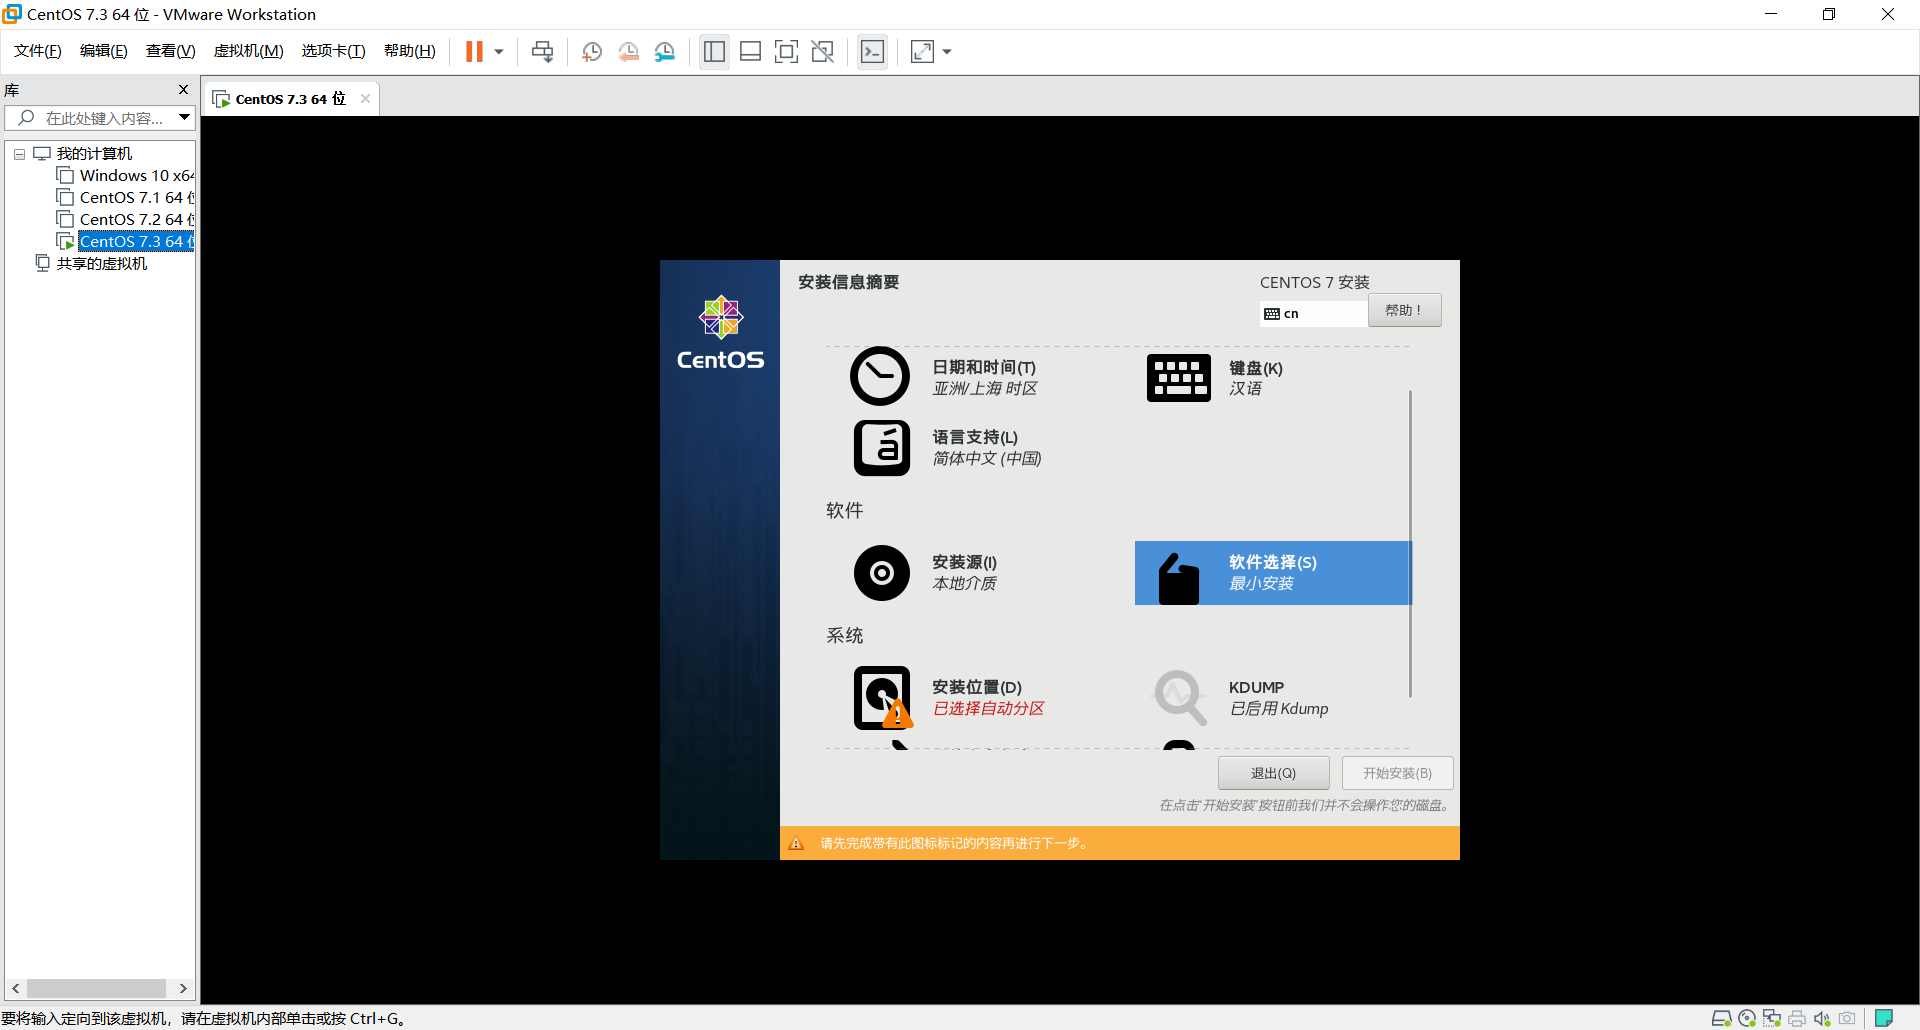Enter full screen mode
The height and width of the screenshot is (1030, 1920).
[x=786, y=52]
